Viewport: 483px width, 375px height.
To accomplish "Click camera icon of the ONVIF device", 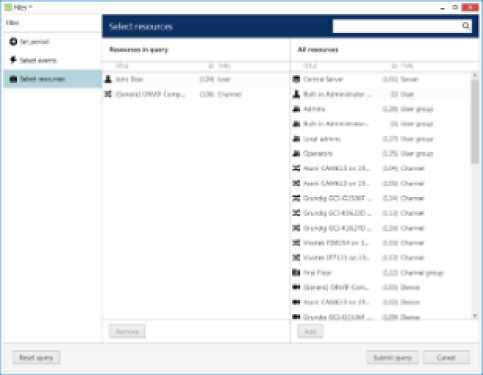I will (296, 287).
